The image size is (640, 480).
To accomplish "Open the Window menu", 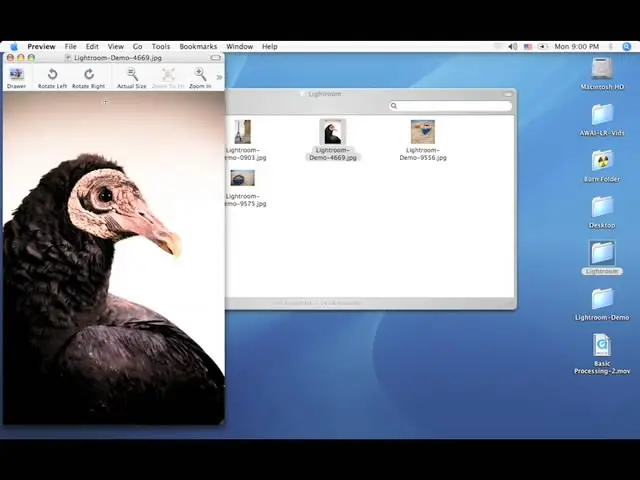I will 240,47.
